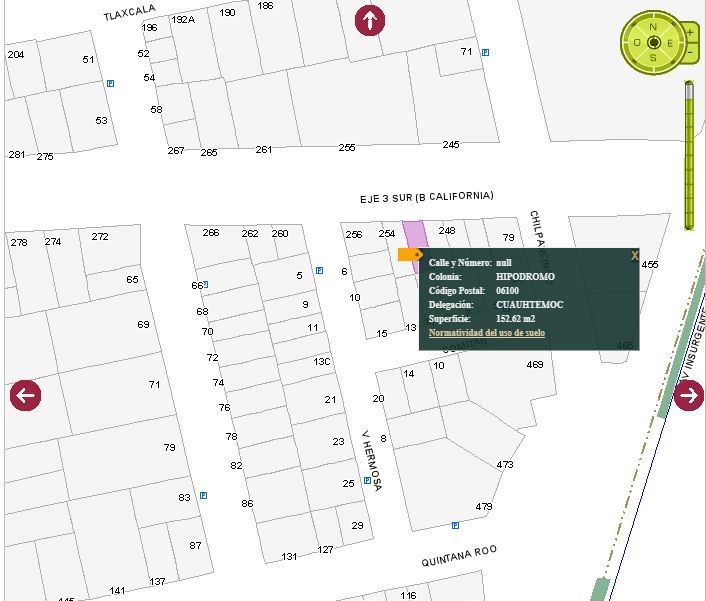Close the parcel info popup with X
706x601 pixels.
pyautogui.click(x=635, y=256)
